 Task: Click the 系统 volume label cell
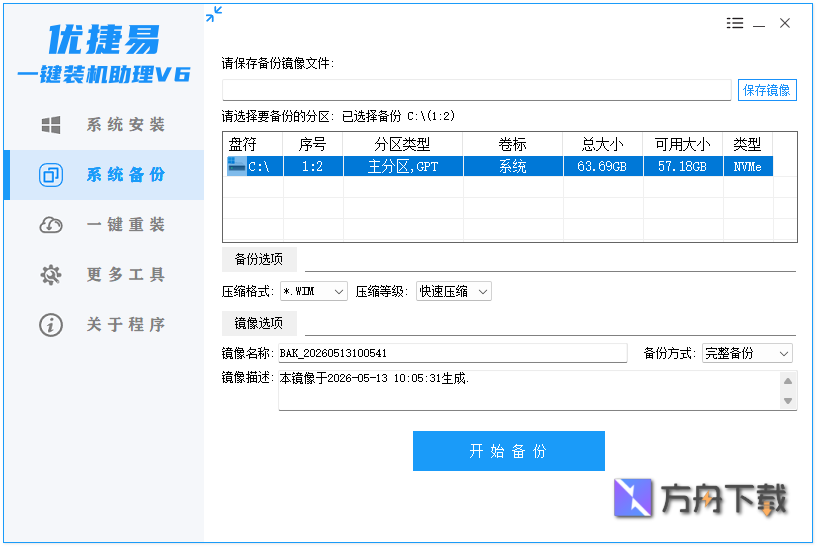513,166
